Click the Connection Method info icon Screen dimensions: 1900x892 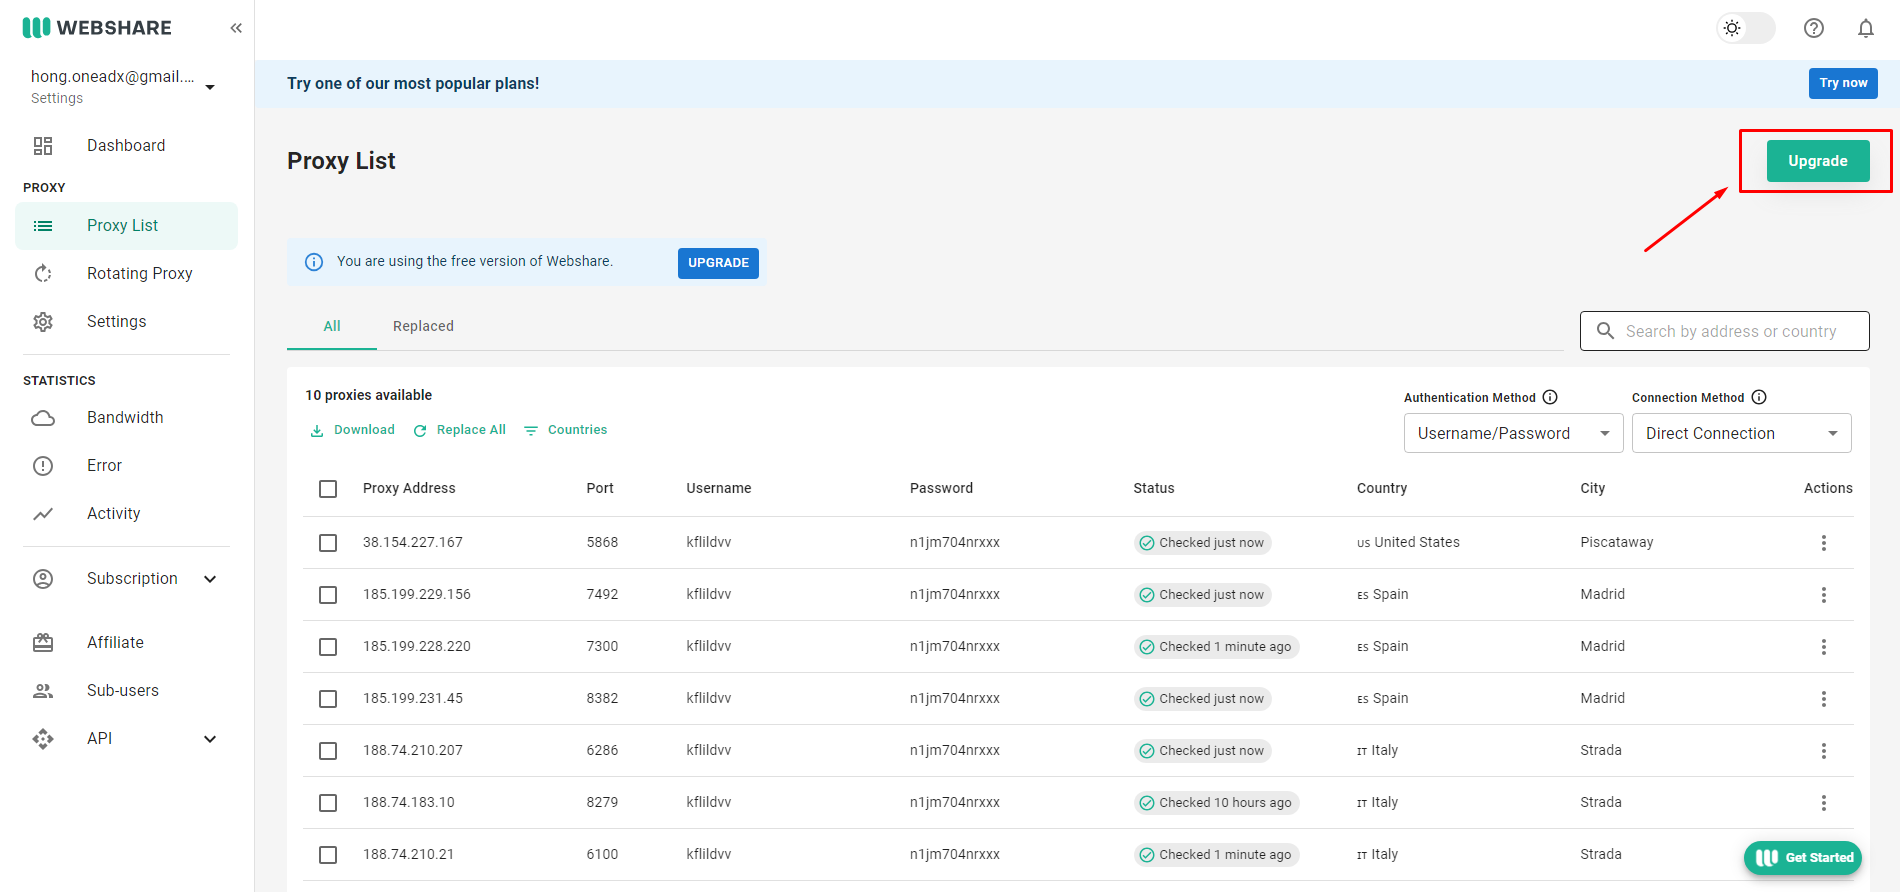coord(1759,397)
